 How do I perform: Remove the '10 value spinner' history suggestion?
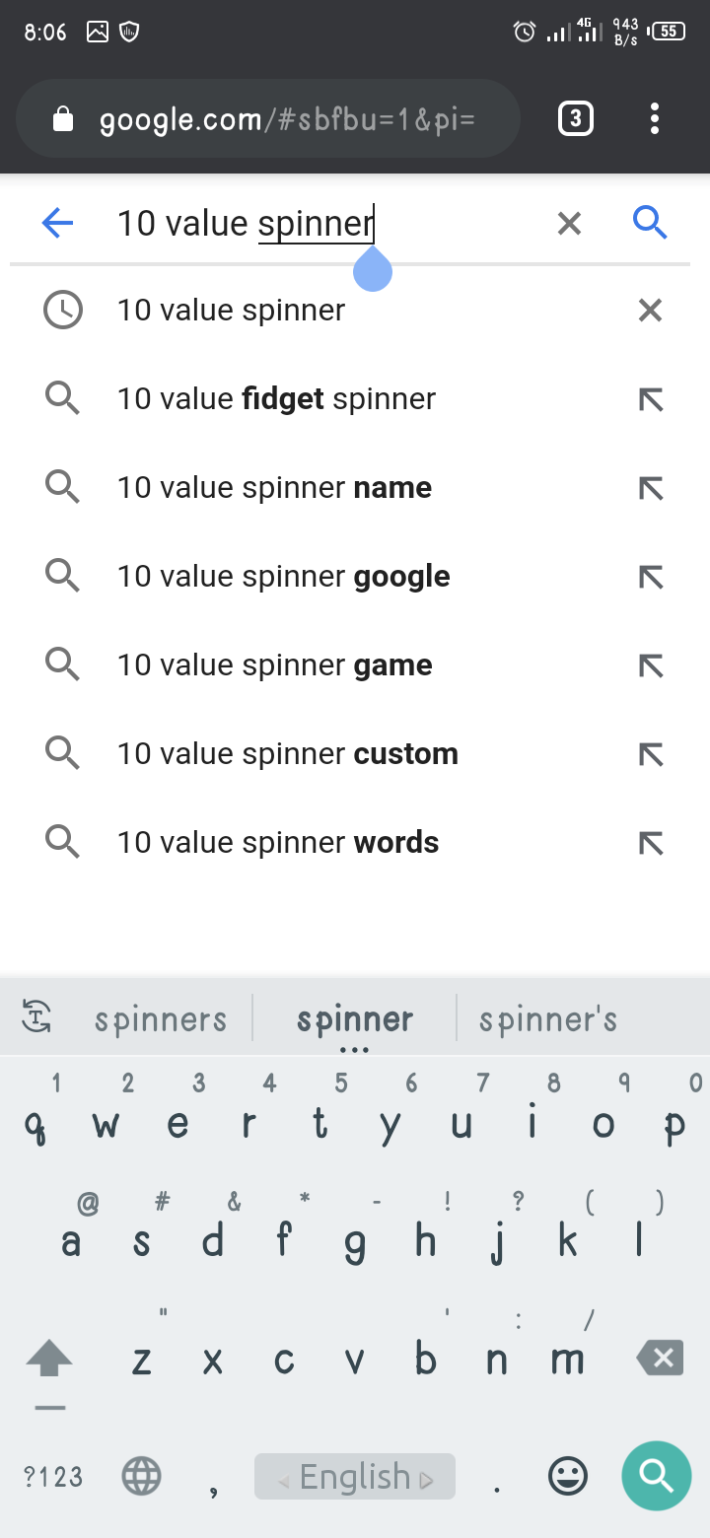point(650,311)
